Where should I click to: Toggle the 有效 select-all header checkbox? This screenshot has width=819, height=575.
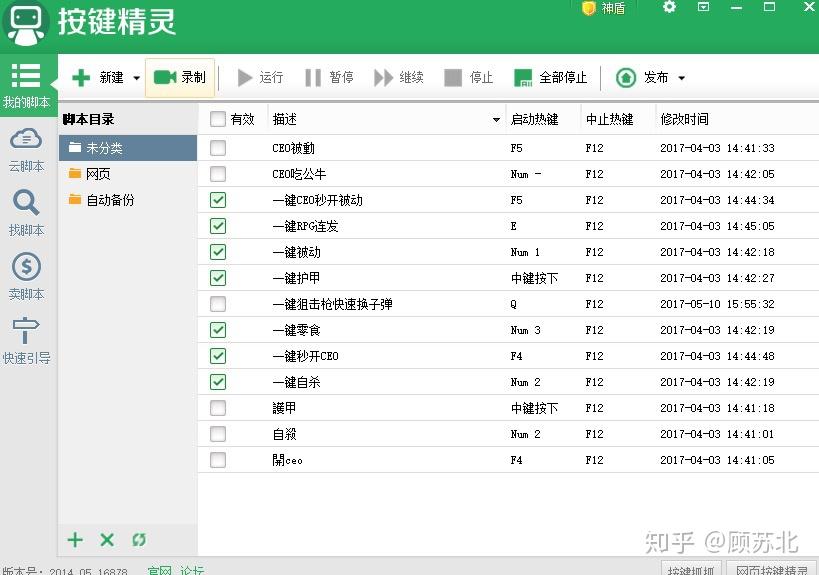pos(218,119)
